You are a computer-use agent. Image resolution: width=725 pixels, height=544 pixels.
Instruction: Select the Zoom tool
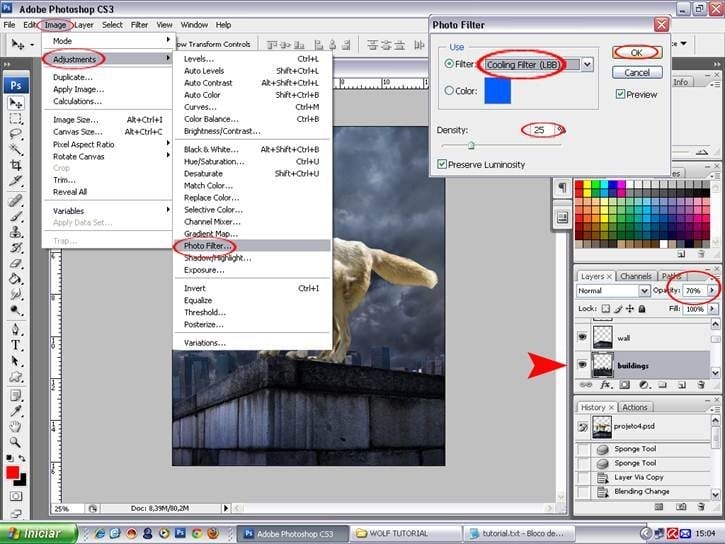[x=16, y=442]
